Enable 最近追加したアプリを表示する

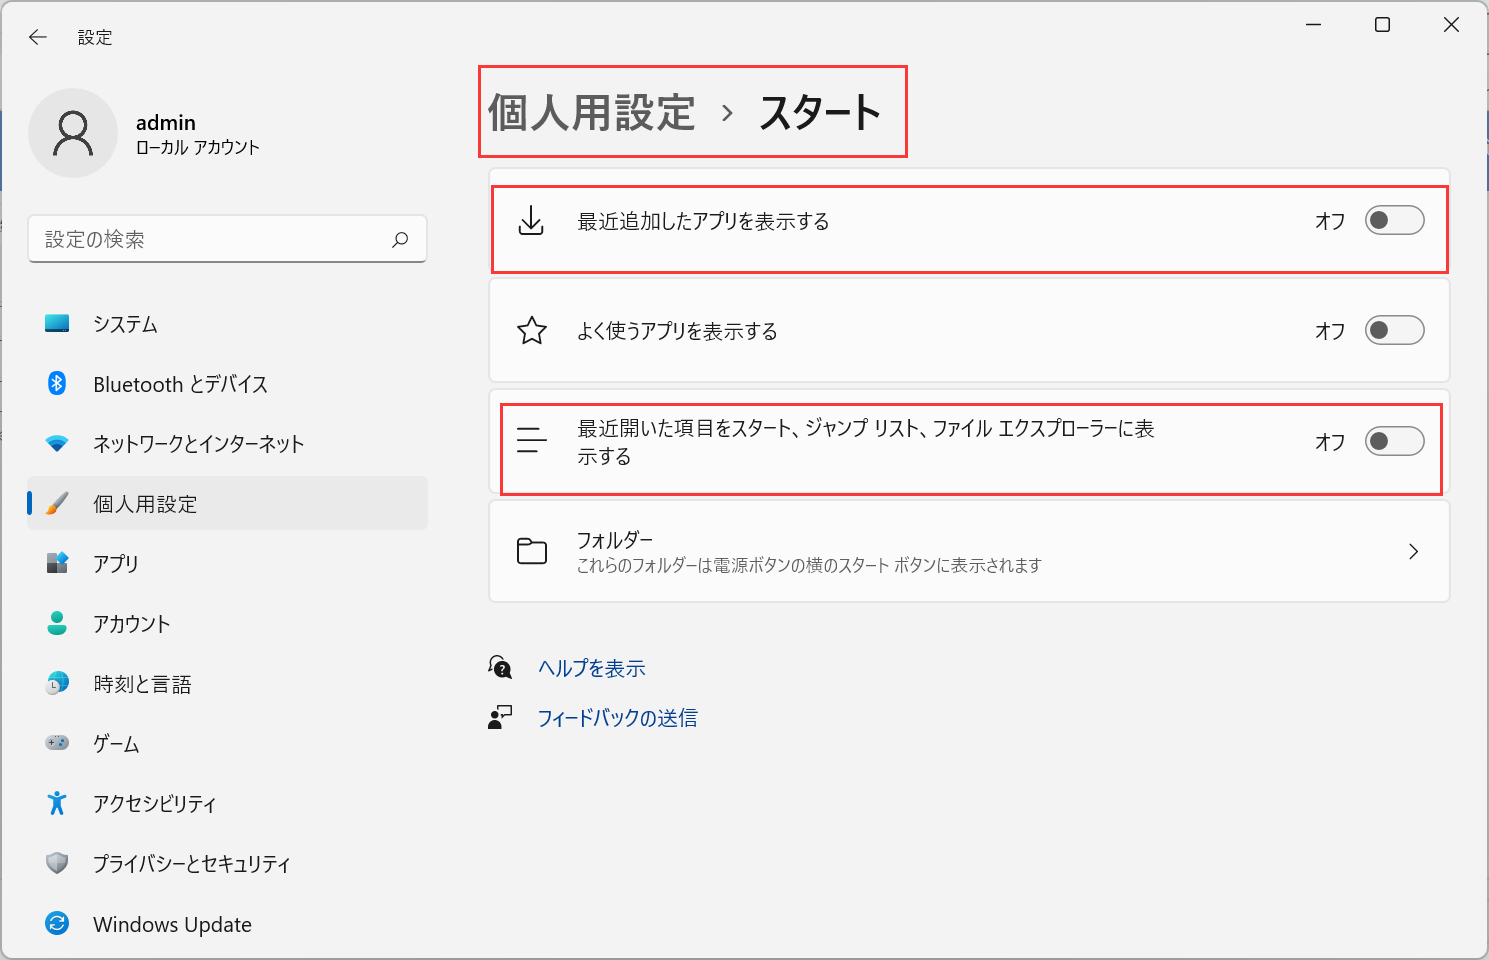1394,220
